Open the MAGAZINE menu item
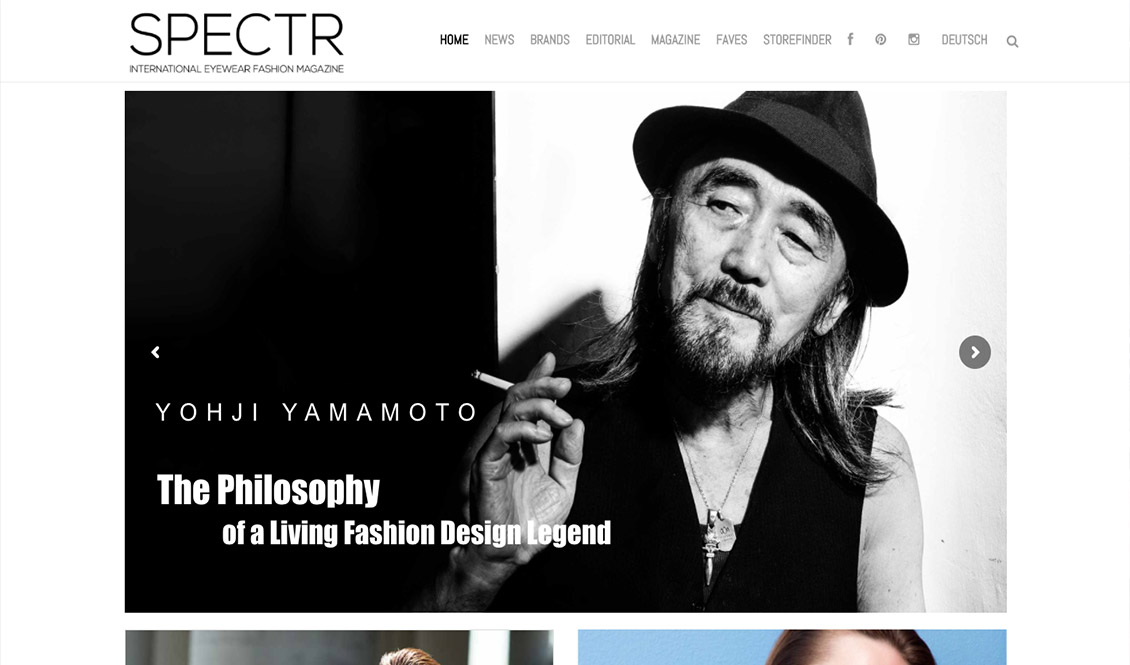1130x665 pixels. (x=675, y=40)
